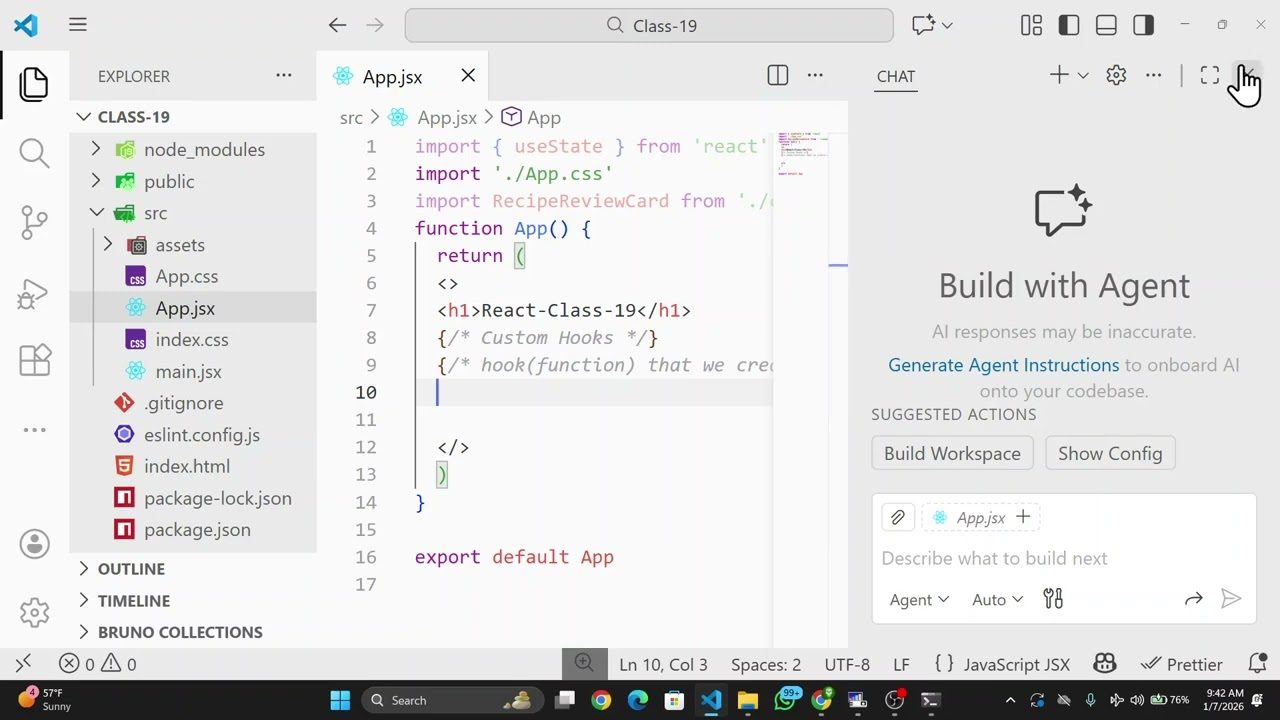Expand the node_modules folder
This screenshot has width=1280, height=720.
[95, 149]
